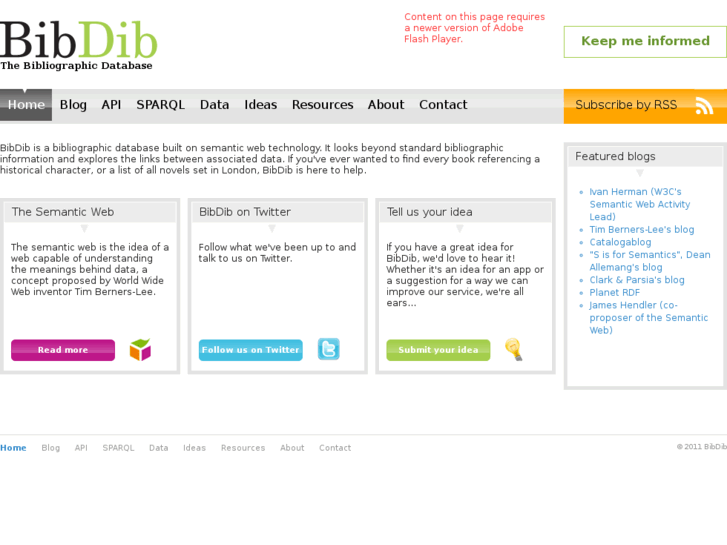This screenshot has width=727, height=545.
Task: Click "The Semantic Web" panel heading
Action: coord(63,212)
